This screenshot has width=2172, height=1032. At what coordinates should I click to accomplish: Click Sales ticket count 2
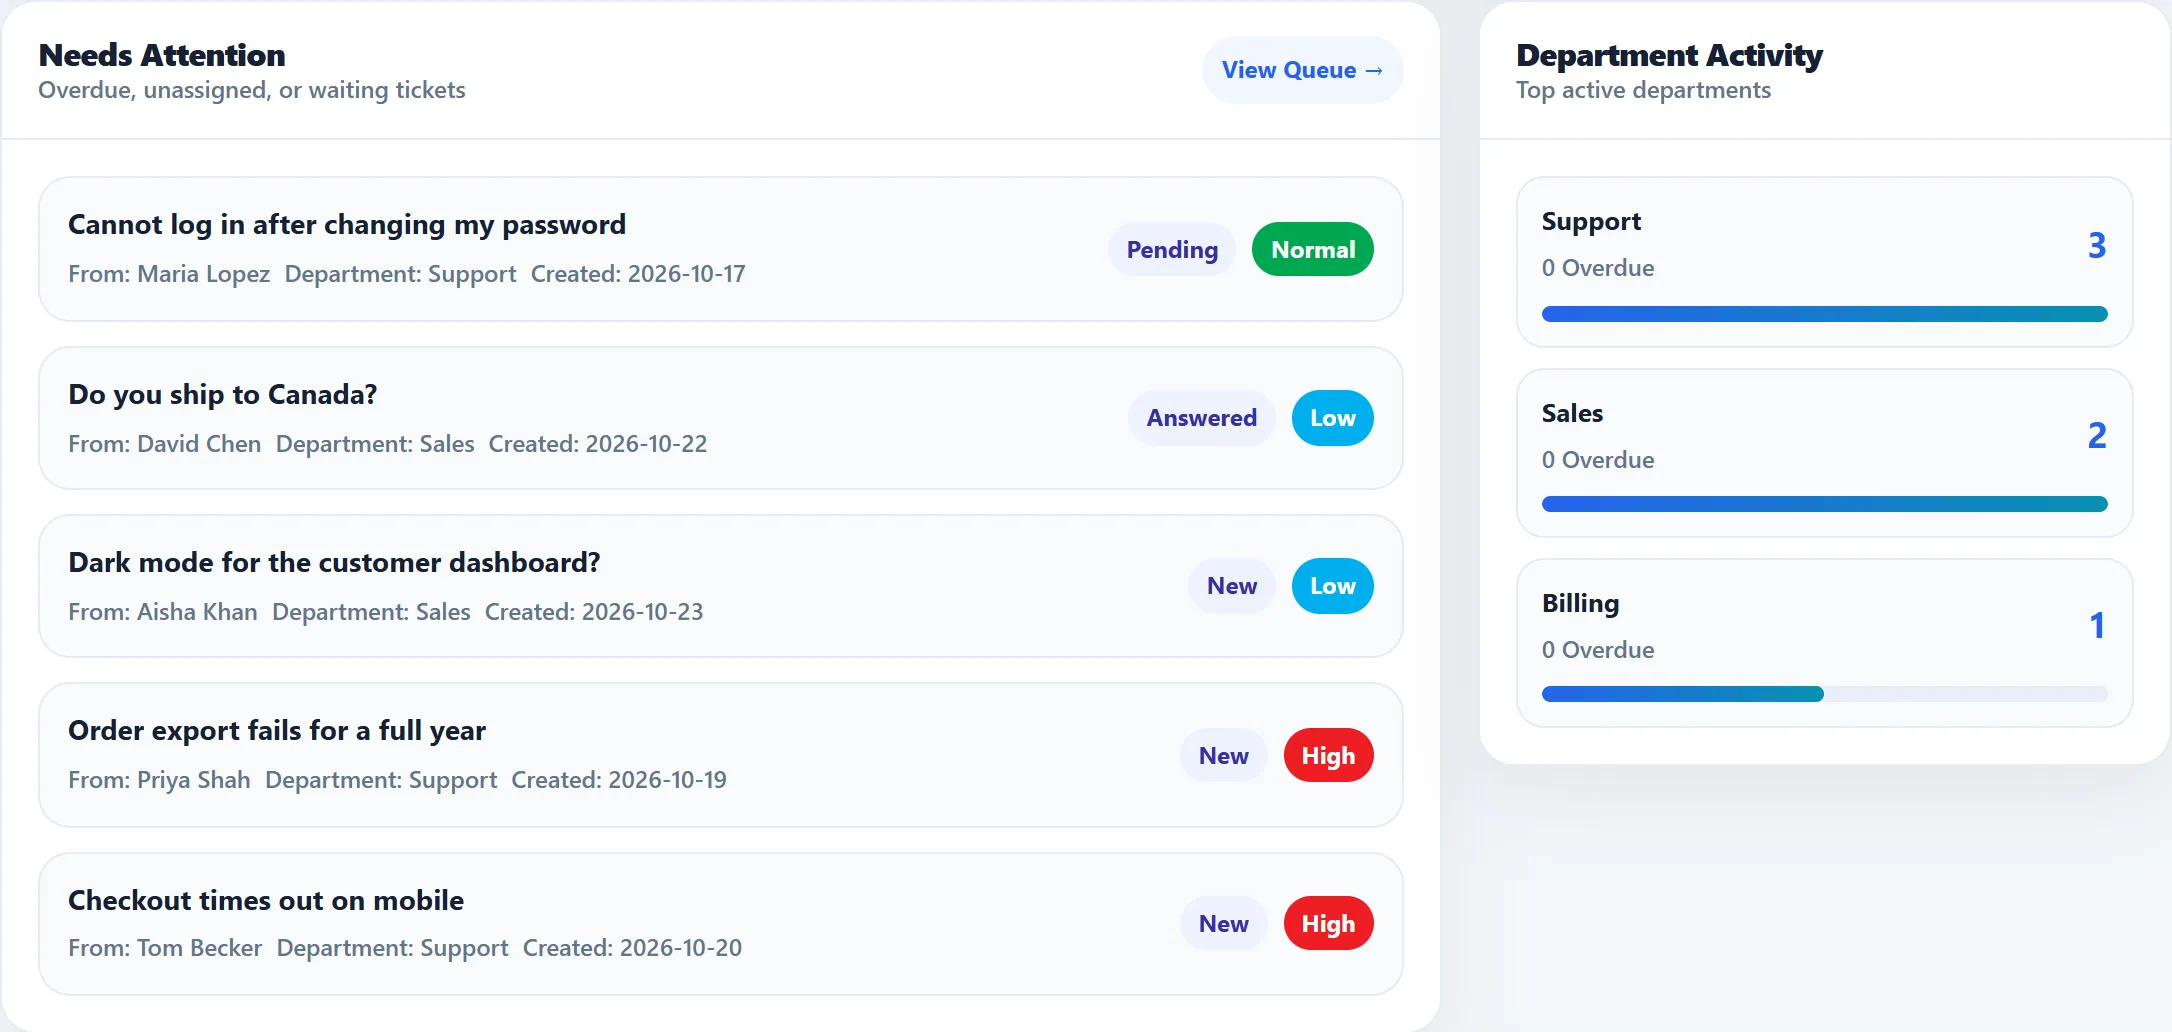coord(2097,435)
